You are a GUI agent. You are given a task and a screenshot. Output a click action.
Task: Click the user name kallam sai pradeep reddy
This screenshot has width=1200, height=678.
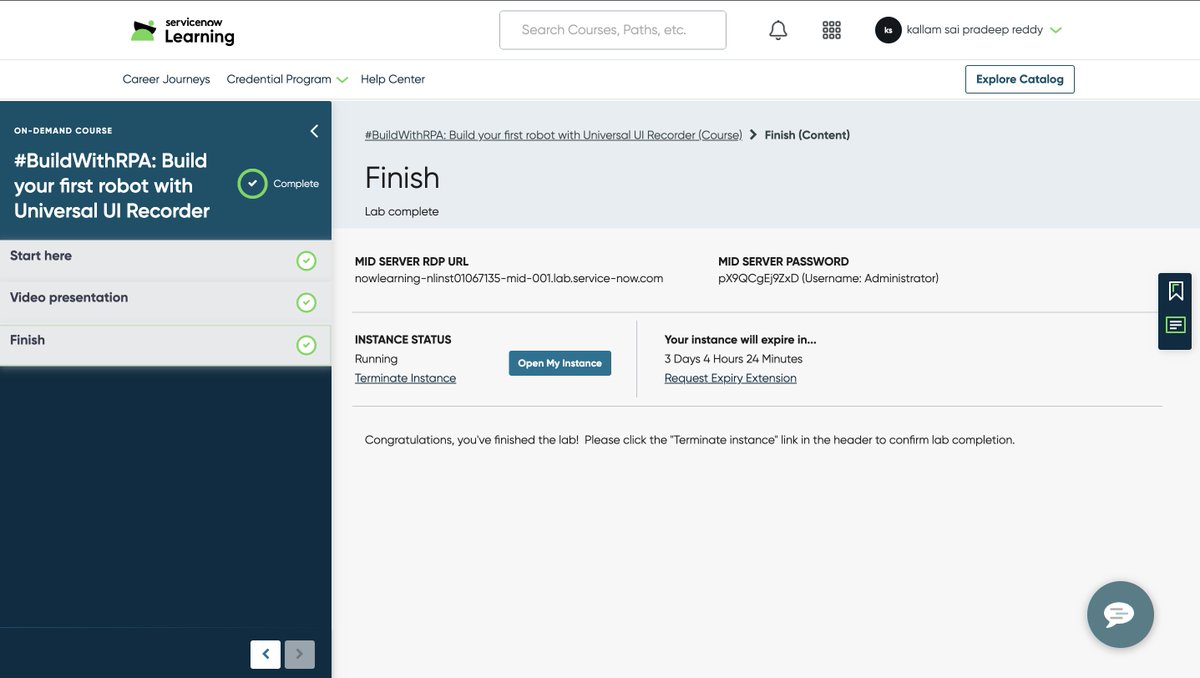[x=975, y=30]
